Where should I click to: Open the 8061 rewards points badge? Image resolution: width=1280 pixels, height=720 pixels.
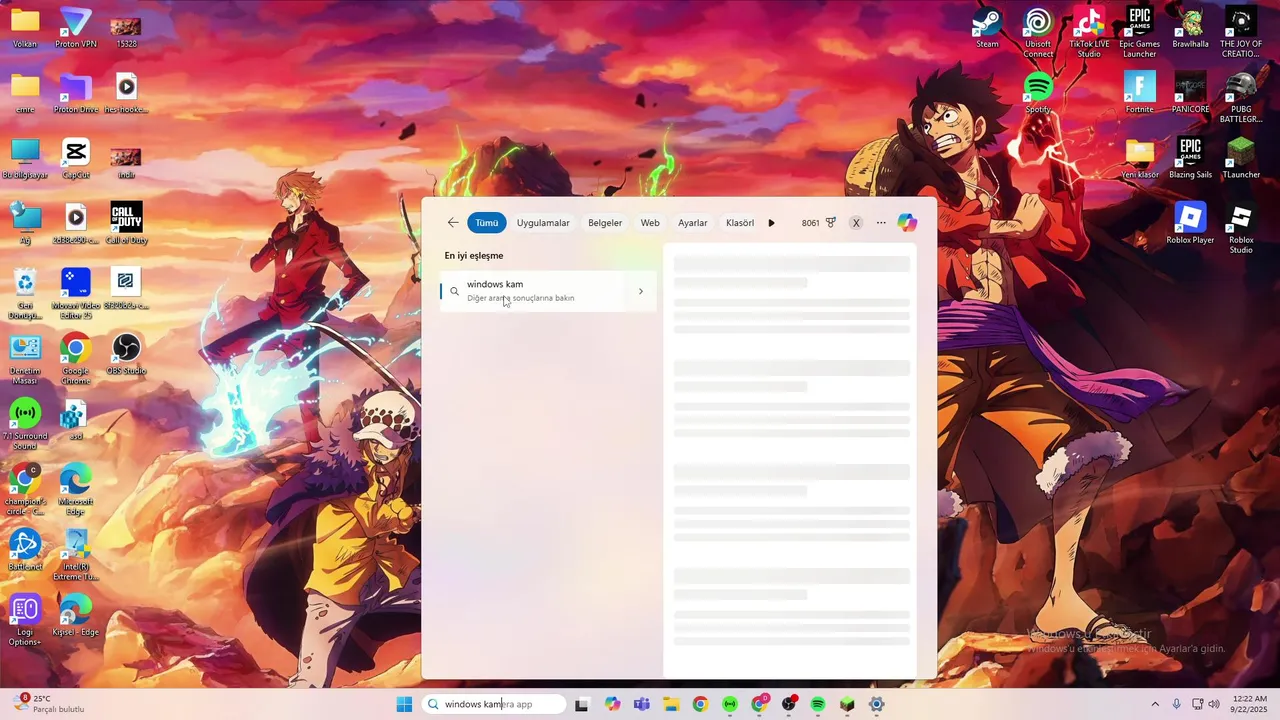coord(819,223)
